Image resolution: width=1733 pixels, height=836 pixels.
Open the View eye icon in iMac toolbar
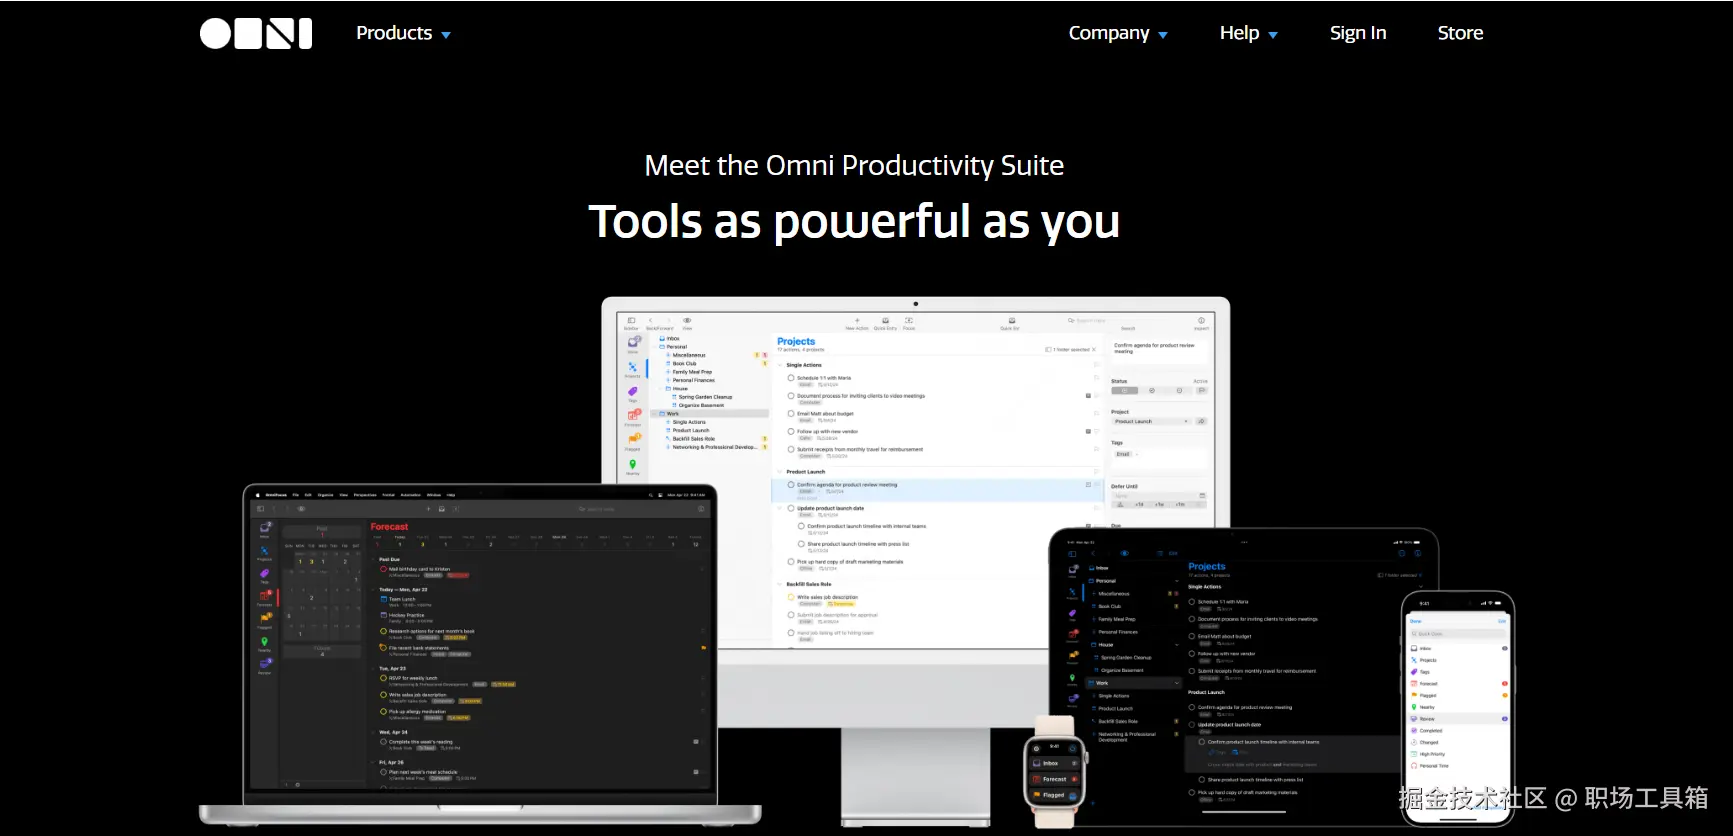point(687,322)
